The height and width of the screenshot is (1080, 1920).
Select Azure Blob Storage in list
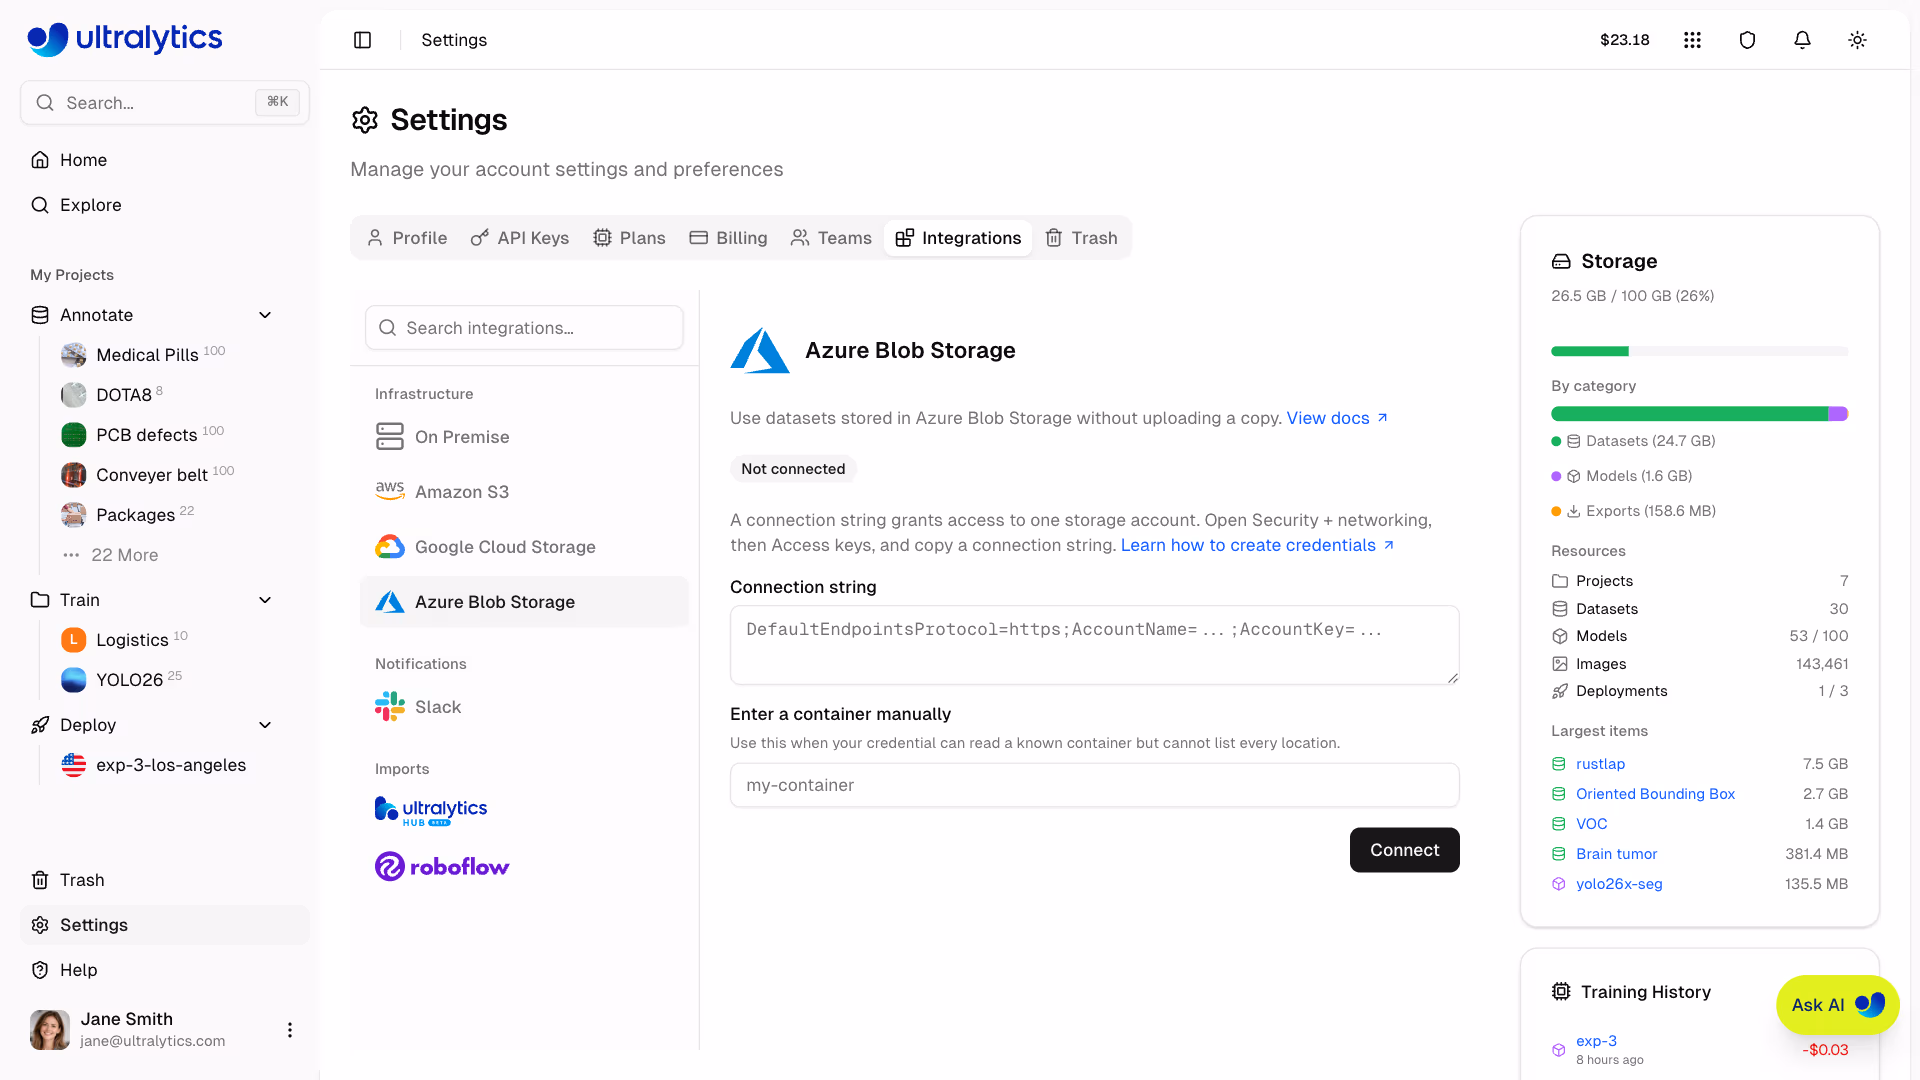pos(524,602)
